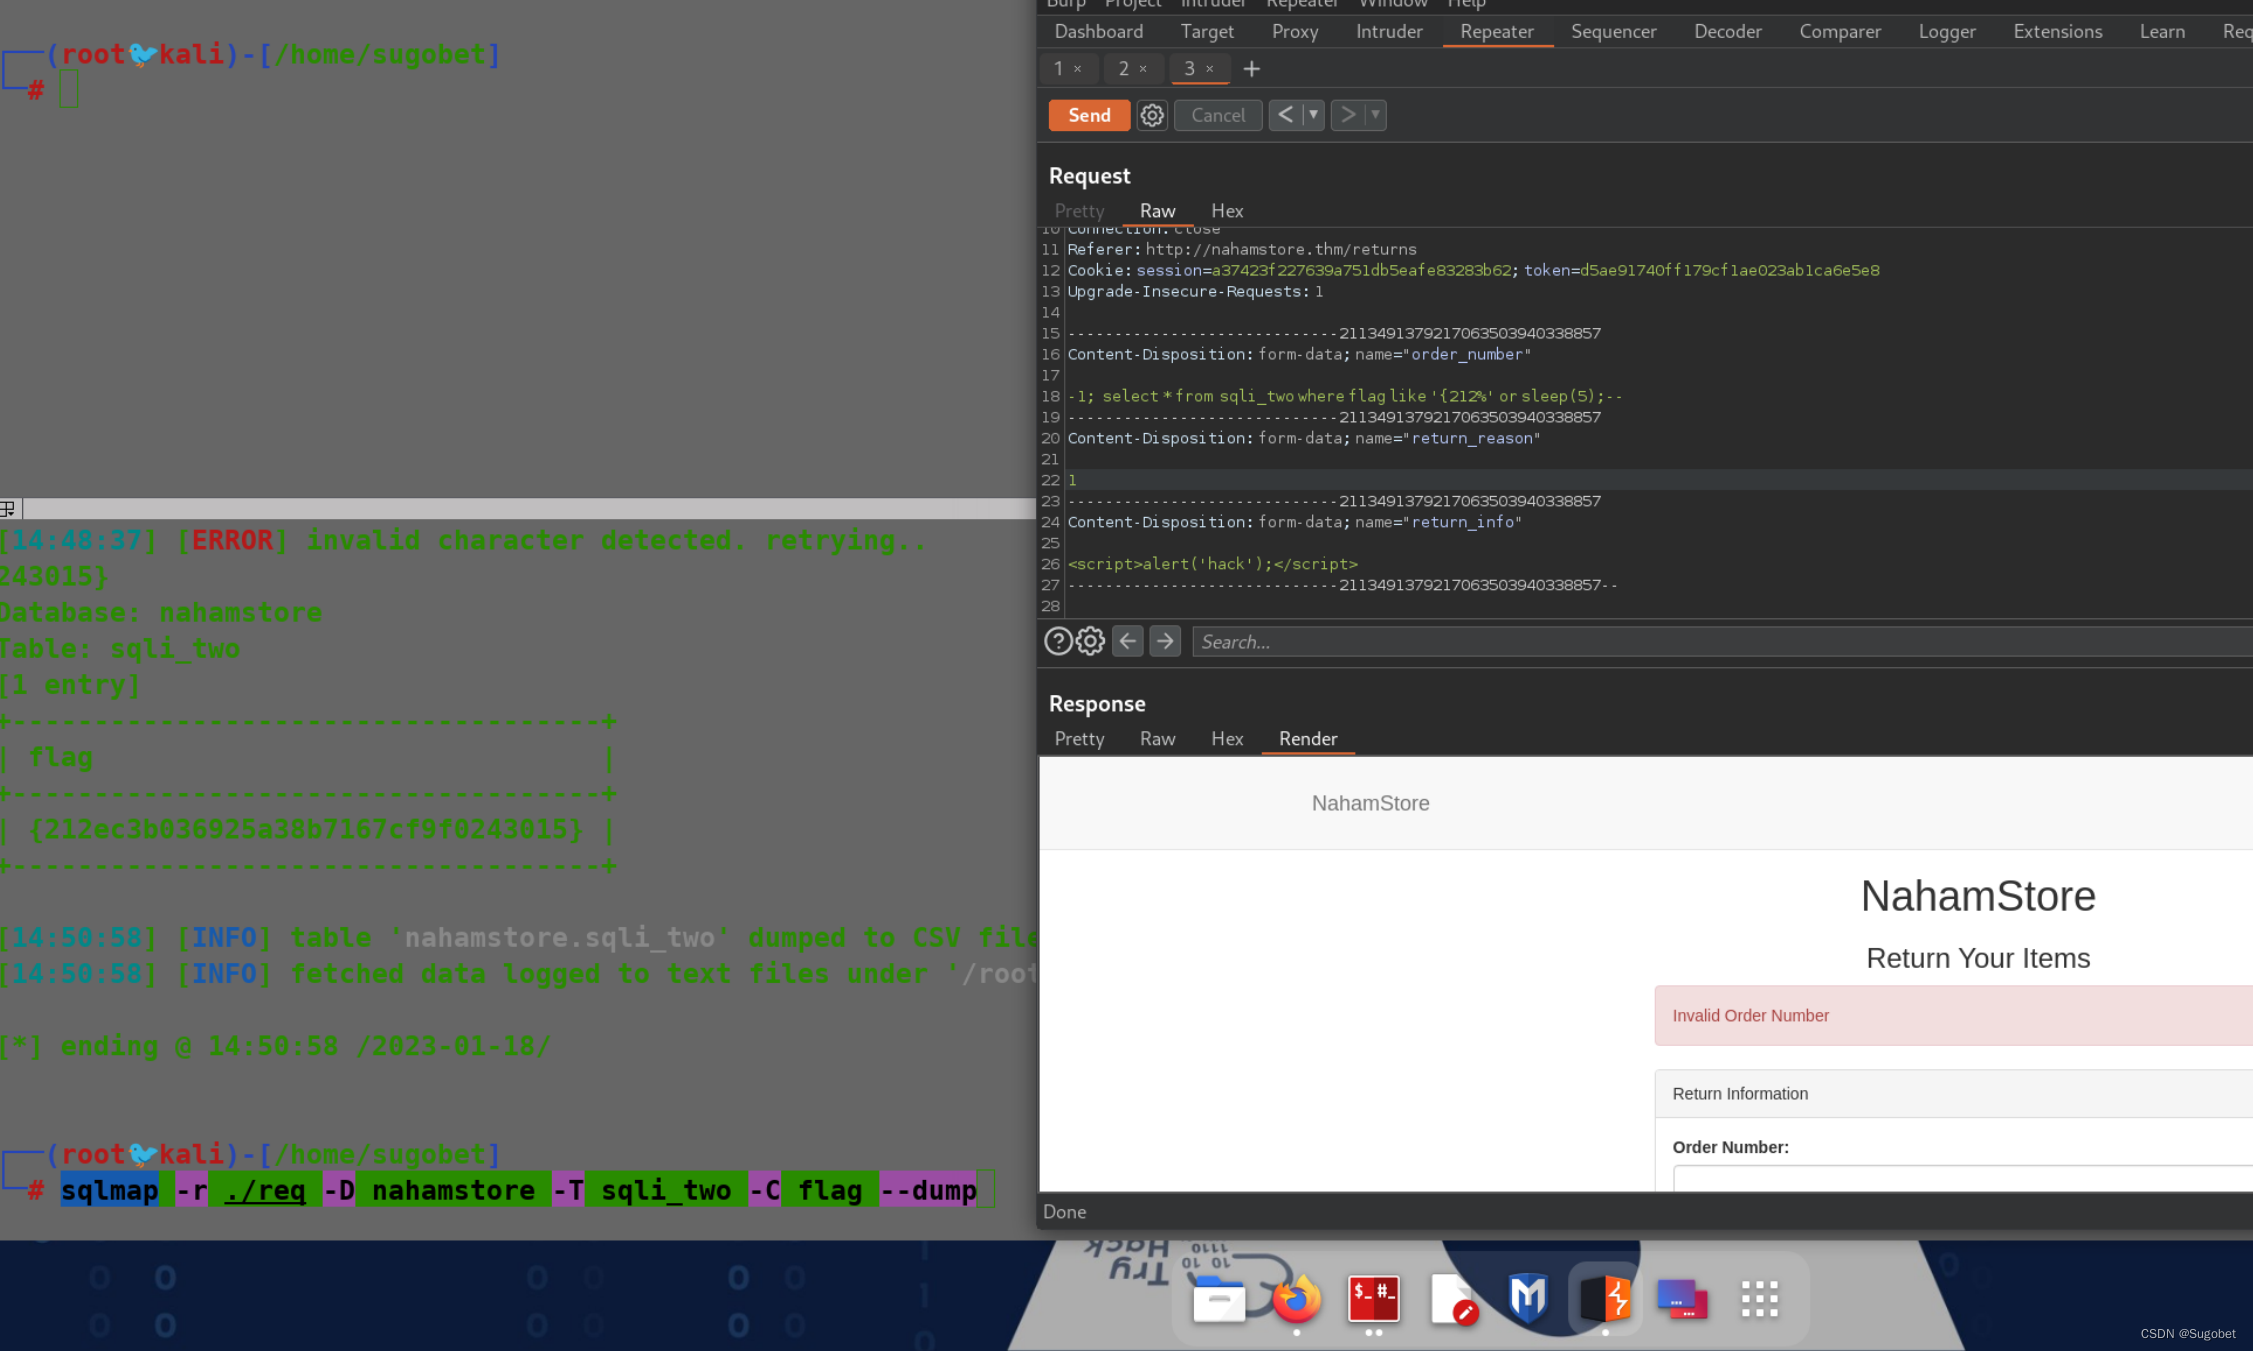Open Burp Suite dock icon

(x=1605, y=1299)
